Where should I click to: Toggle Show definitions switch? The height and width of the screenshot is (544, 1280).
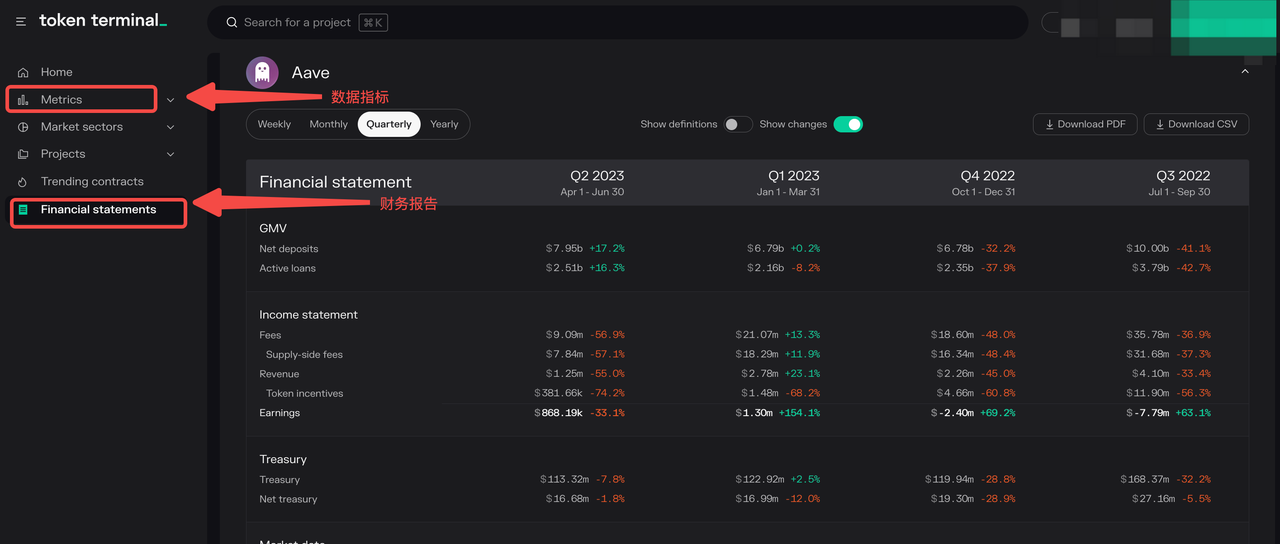pos(738,124)
